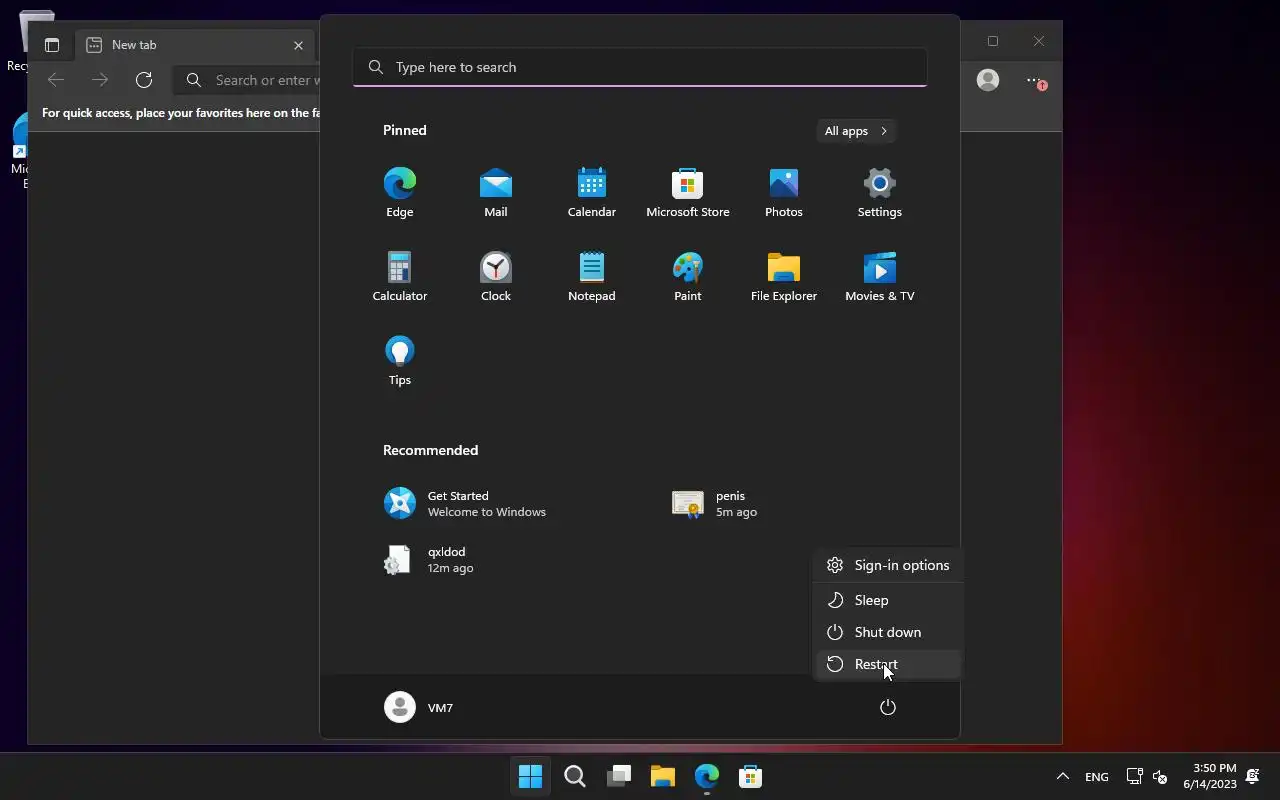Open taskbar Search magnifier
Screen dimensions: 1280x800
(574, 776)
